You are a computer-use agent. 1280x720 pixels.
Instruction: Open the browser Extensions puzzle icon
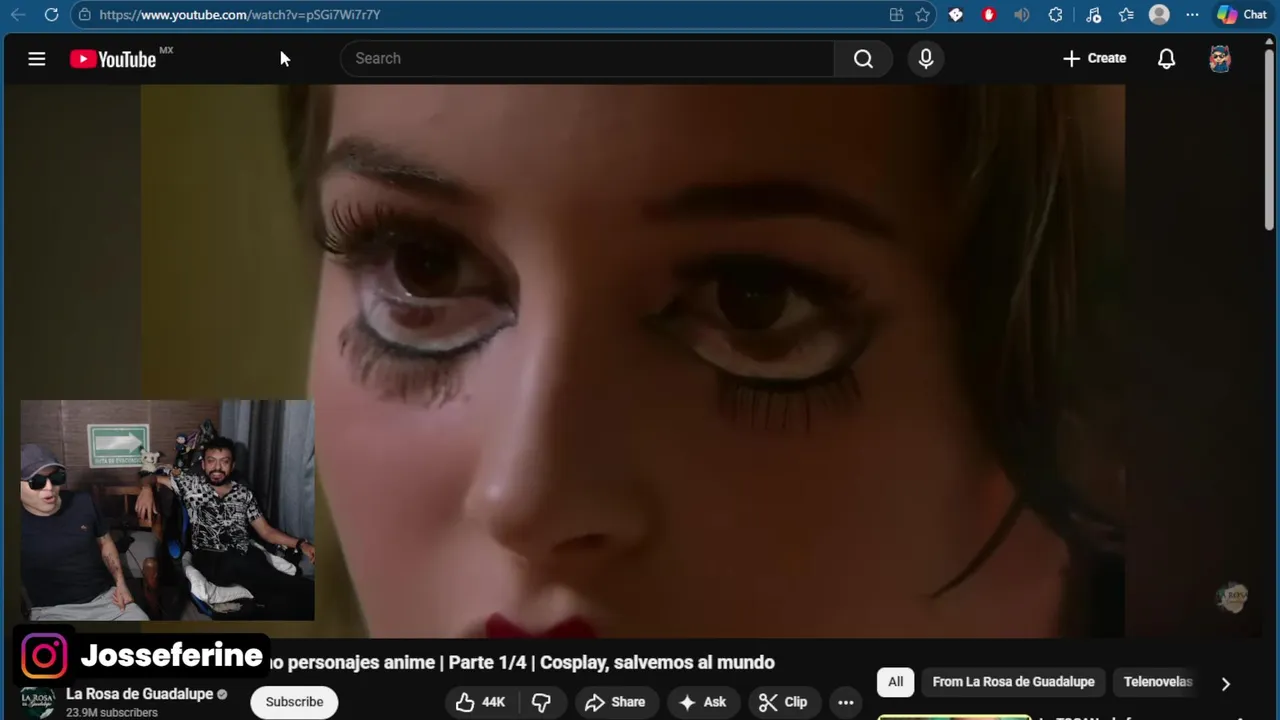click(1055, 15)
